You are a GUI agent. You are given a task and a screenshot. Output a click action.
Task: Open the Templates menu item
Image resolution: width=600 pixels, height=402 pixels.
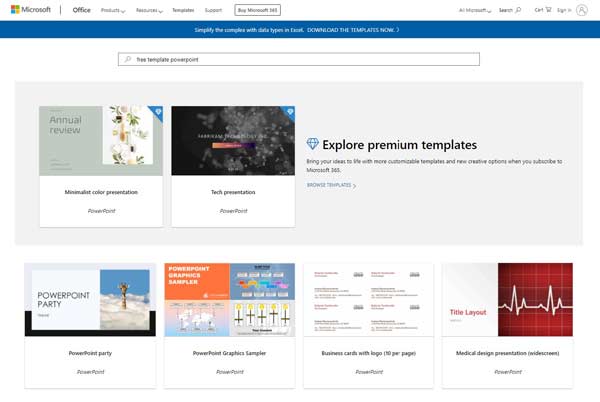tap(183, 10)
